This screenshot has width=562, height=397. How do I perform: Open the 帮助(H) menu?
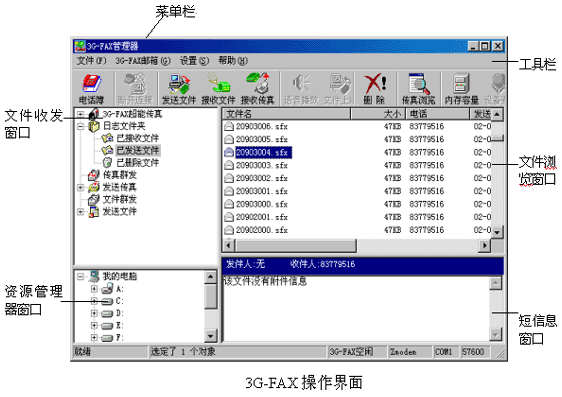click(x=233, y=61)
